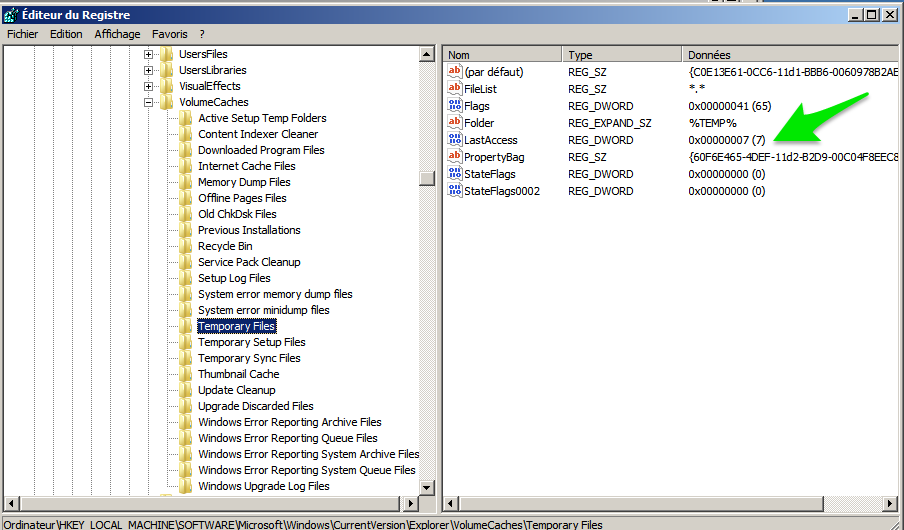Screen dimensions: 904x530
Task: Click tree pane horizontal scroll left arrow
Action: [11, 503]
